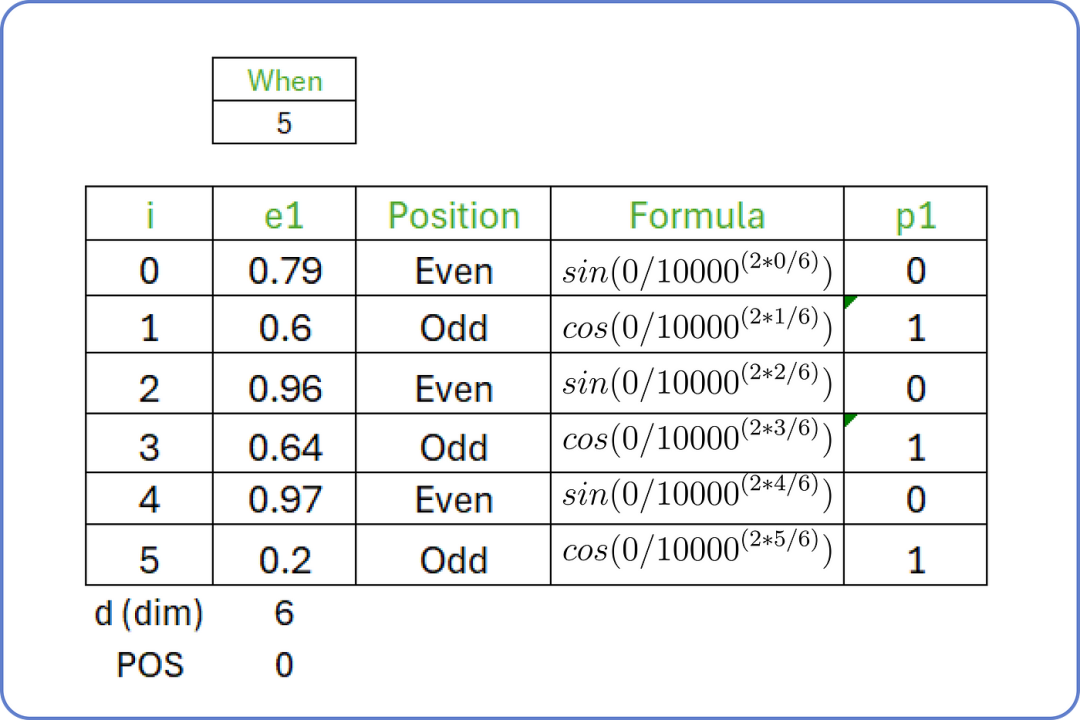Select the 'e1' column header
This screenshot has width=1080, height=720.
point(284,215)
